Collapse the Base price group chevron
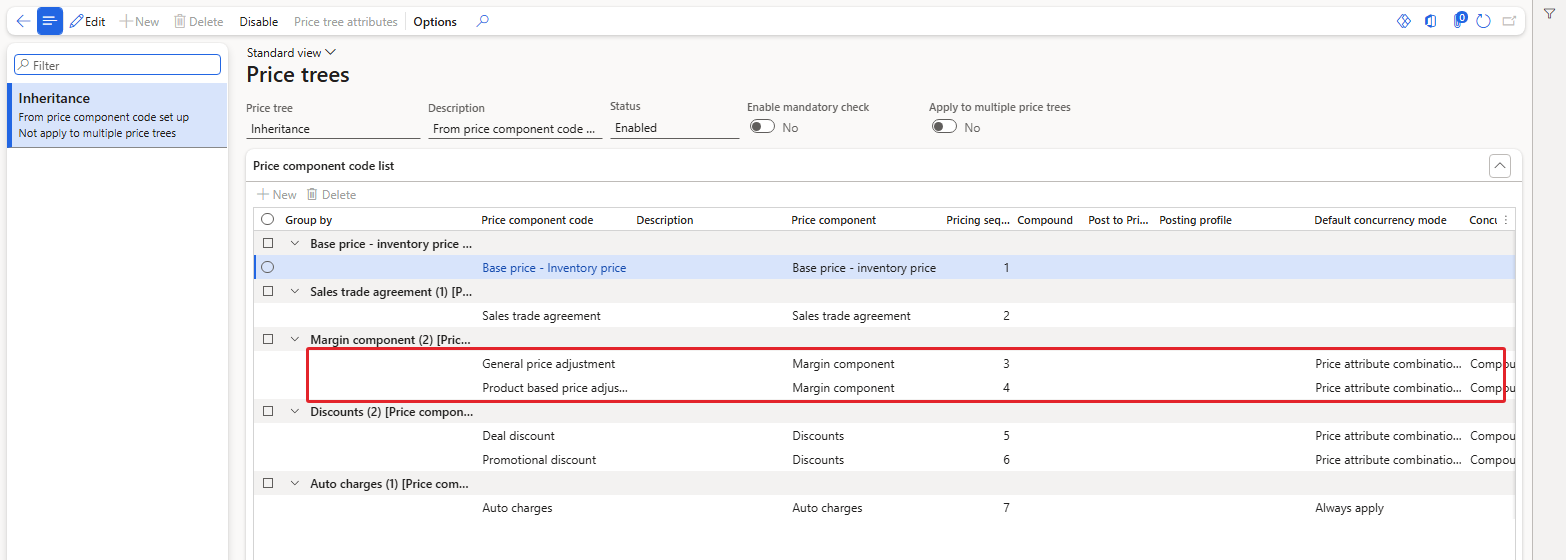Screen dimensions: 1566x560 tap(294, 243)
